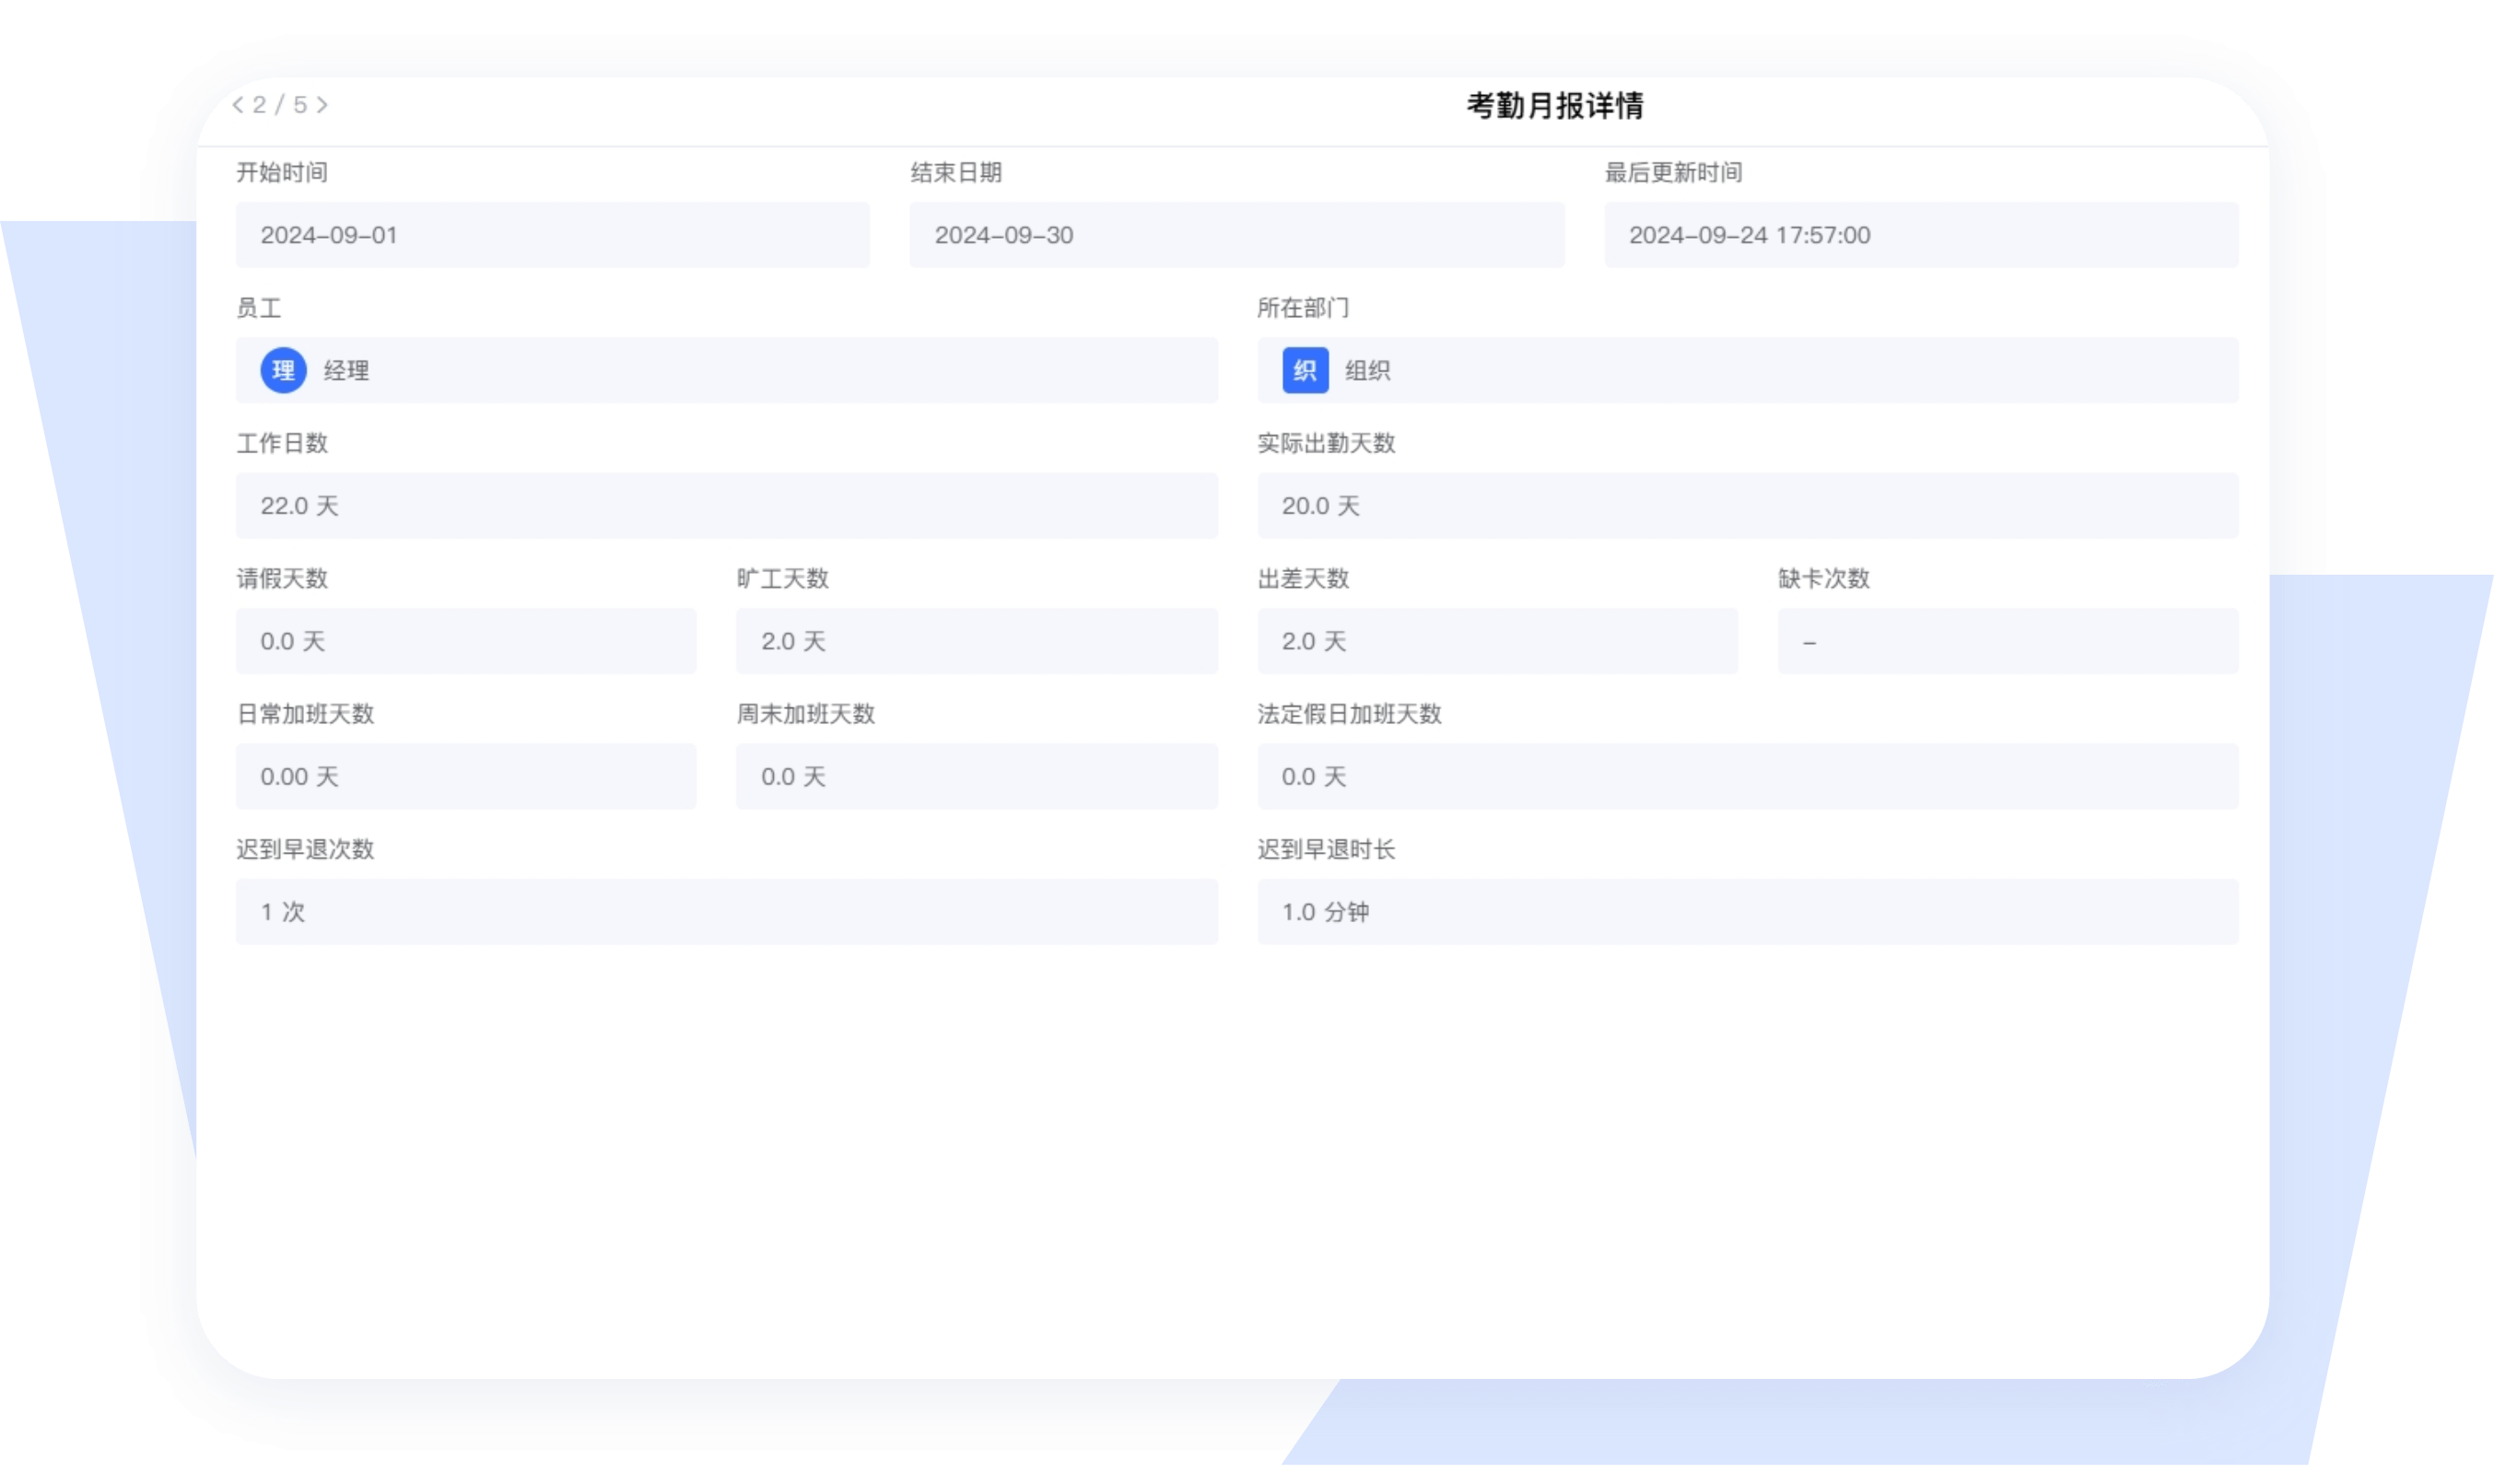Click the employee name 经理

pos(347,371)
